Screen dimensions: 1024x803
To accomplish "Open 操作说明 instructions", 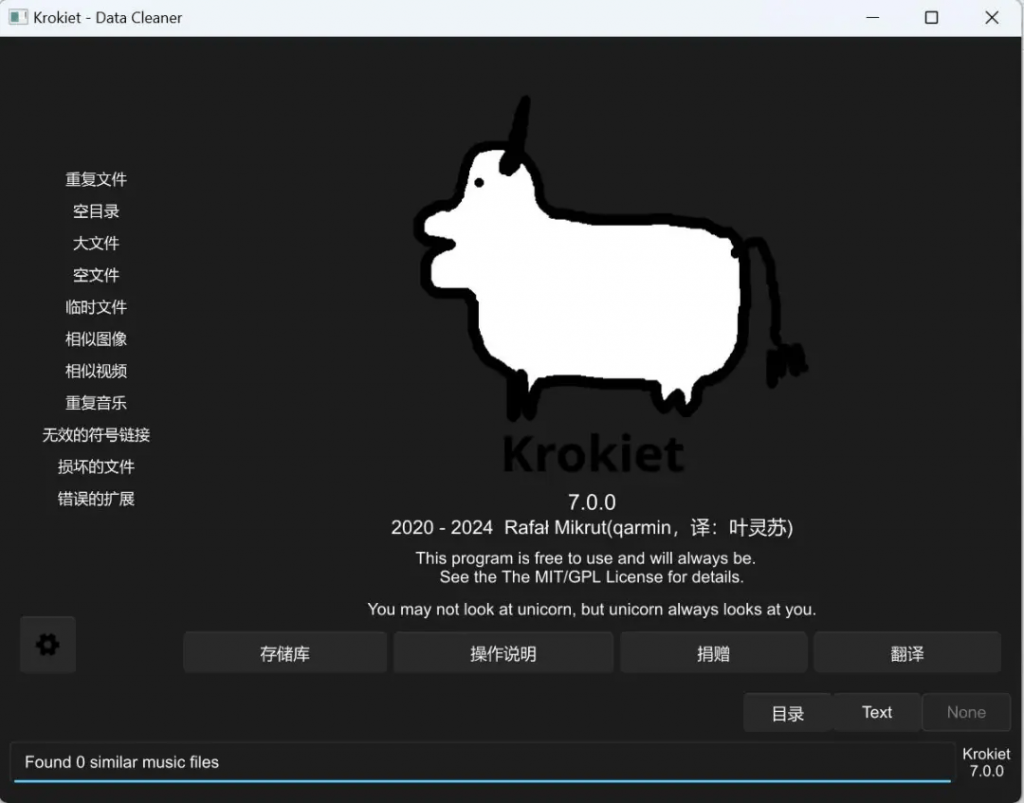I will click(503, 654).
